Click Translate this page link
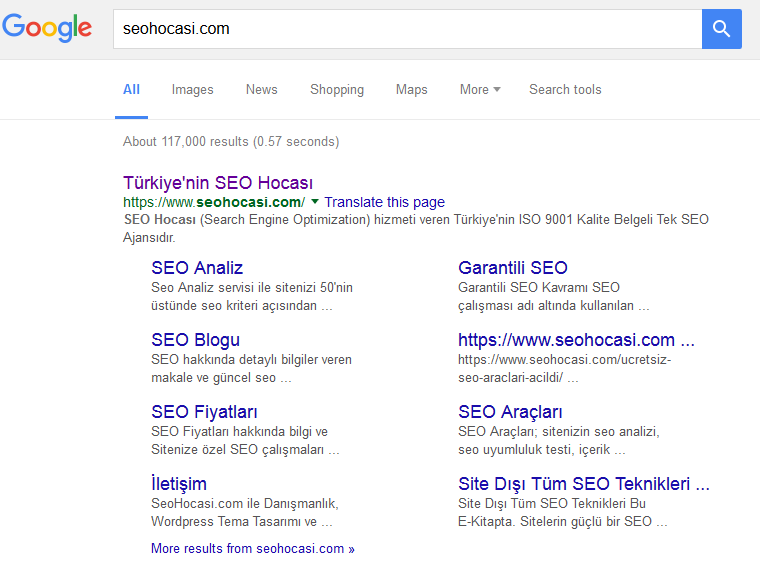 point(384,202)
